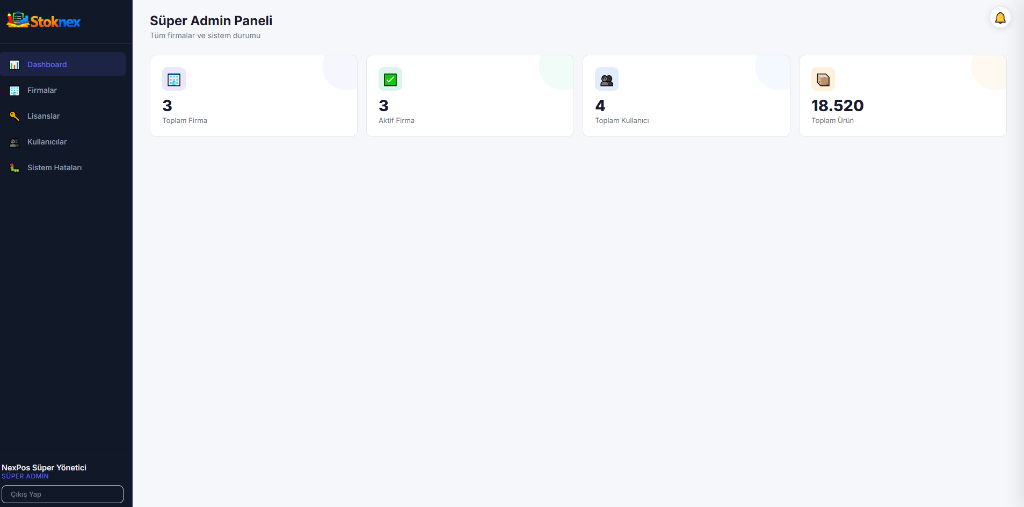
Task: Click the Süper Admin Paneli heading
Action: tap(211, 21)
